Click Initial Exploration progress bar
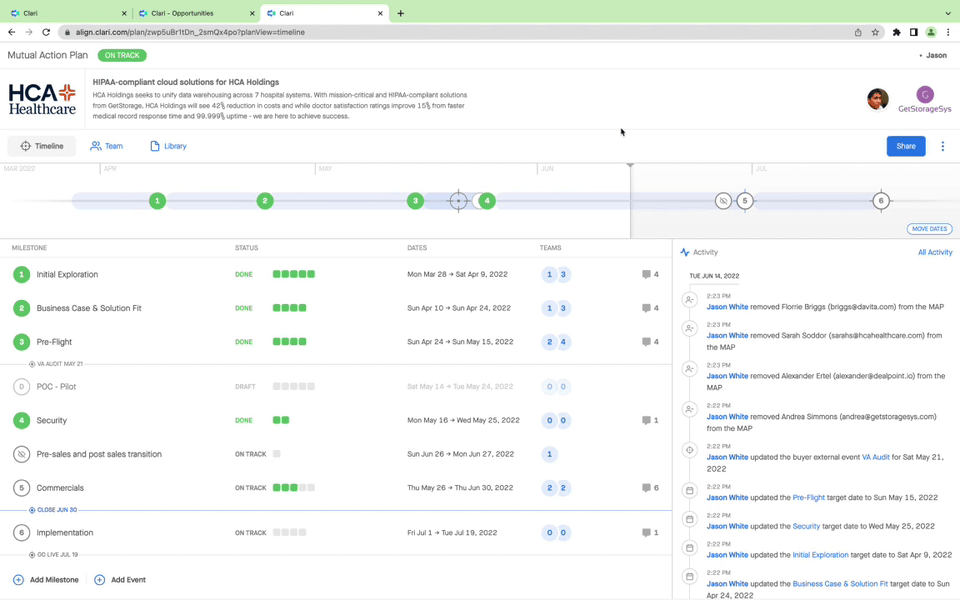The height and width of the screenshot is (600, 960). tap(294, 274)
